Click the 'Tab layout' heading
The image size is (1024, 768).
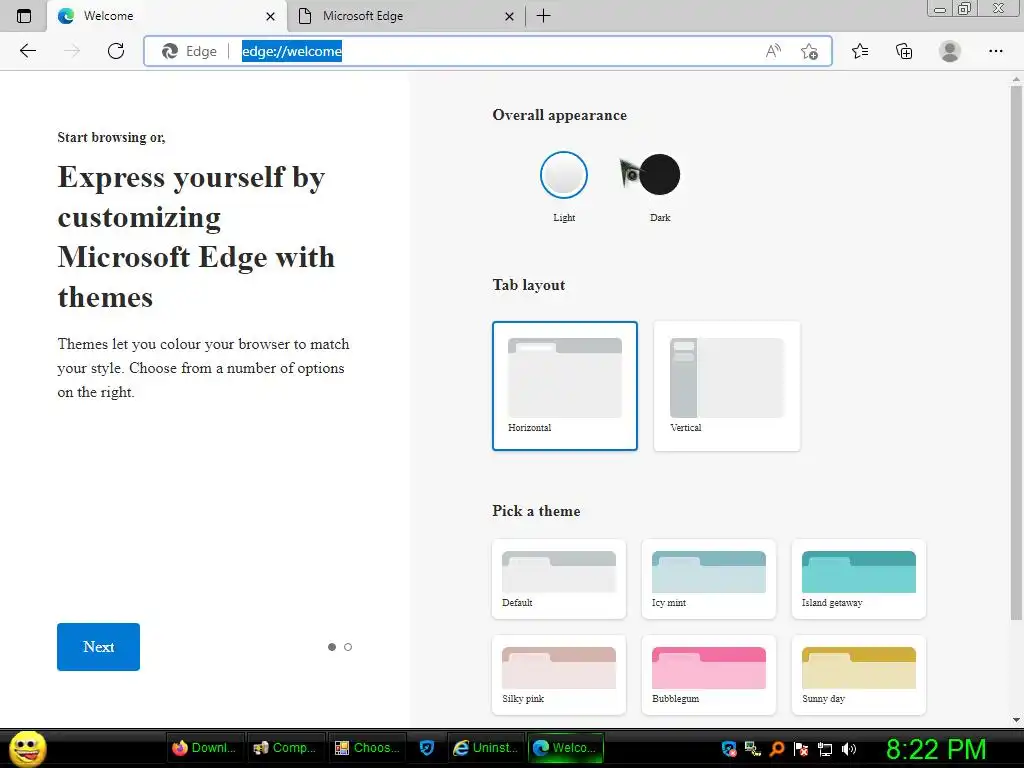528,285
